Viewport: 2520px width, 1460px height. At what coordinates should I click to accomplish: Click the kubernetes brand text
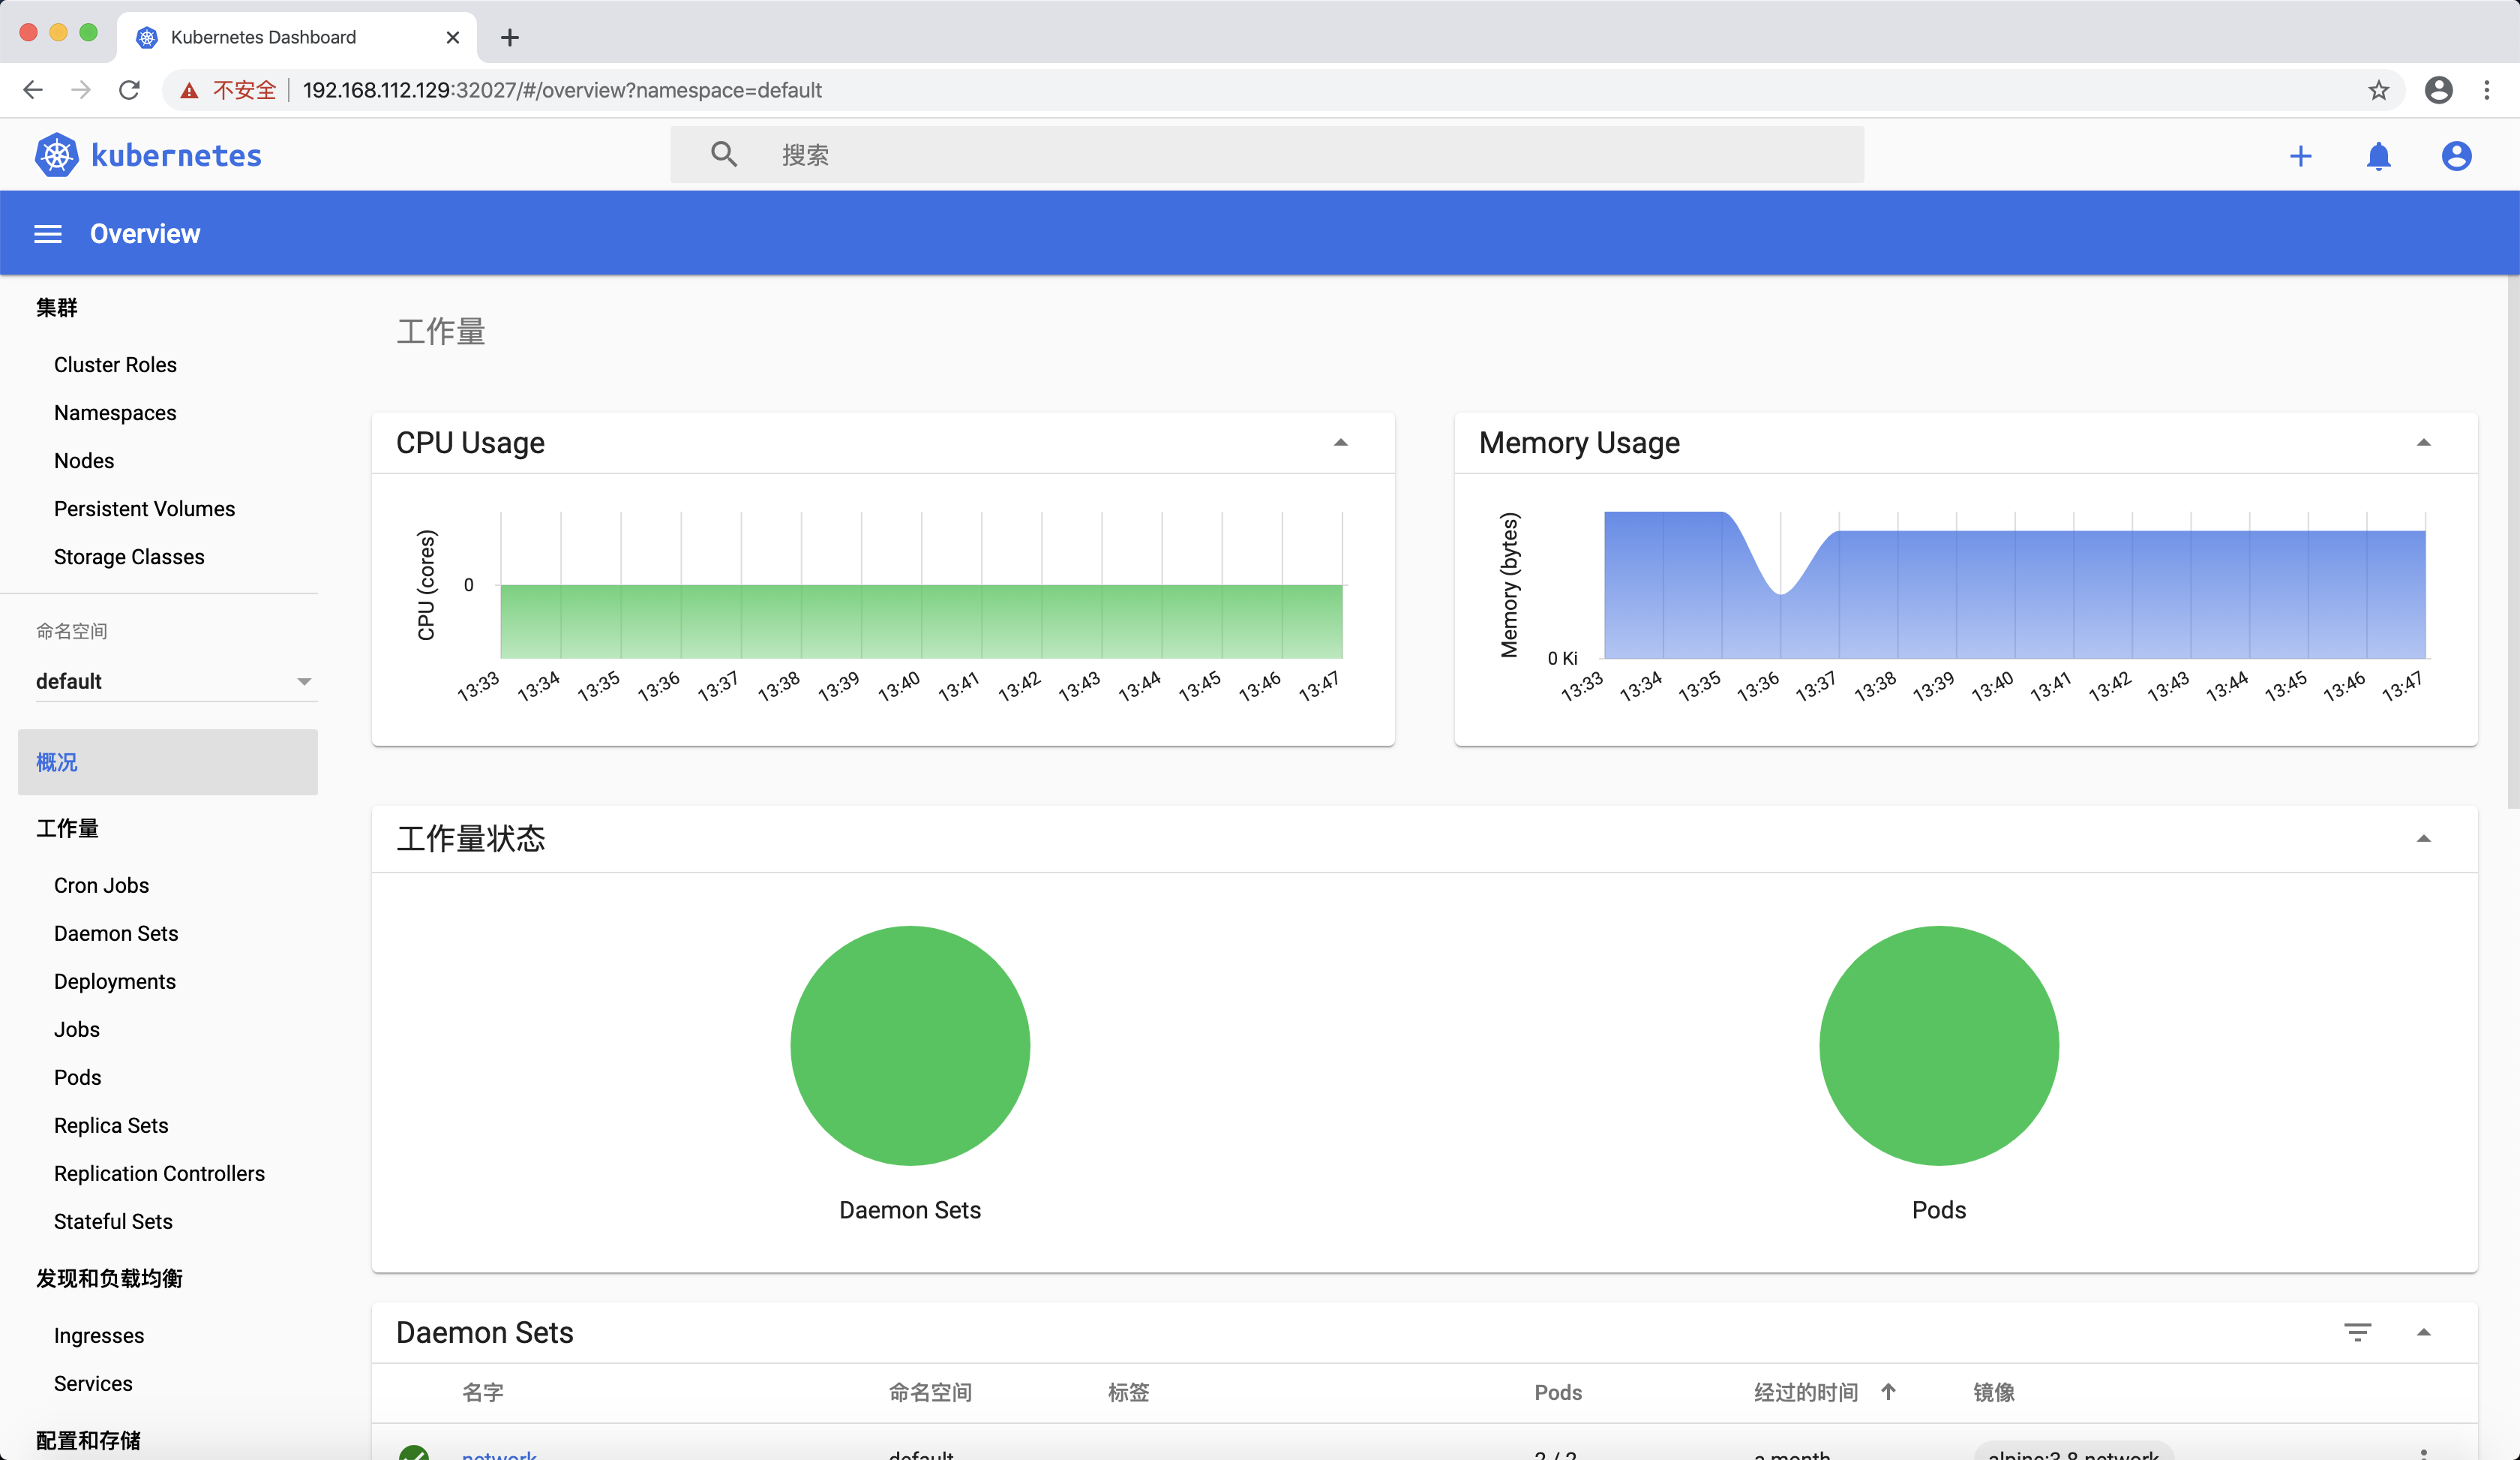click(176, 155)
